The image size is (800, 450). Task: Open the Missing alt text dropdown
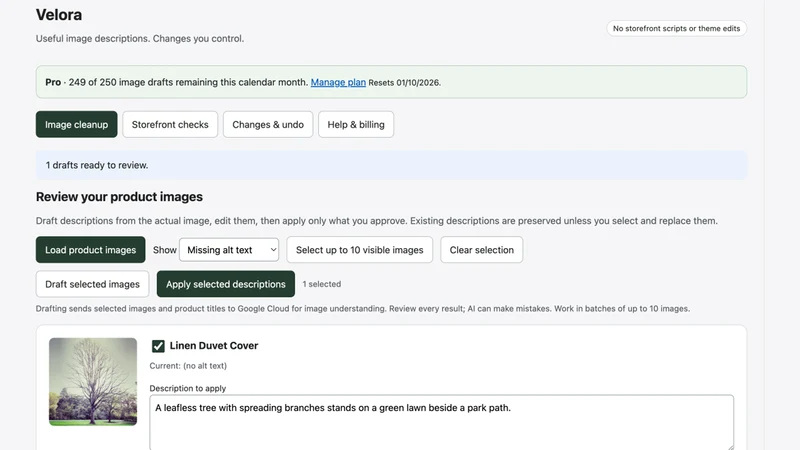229,250
